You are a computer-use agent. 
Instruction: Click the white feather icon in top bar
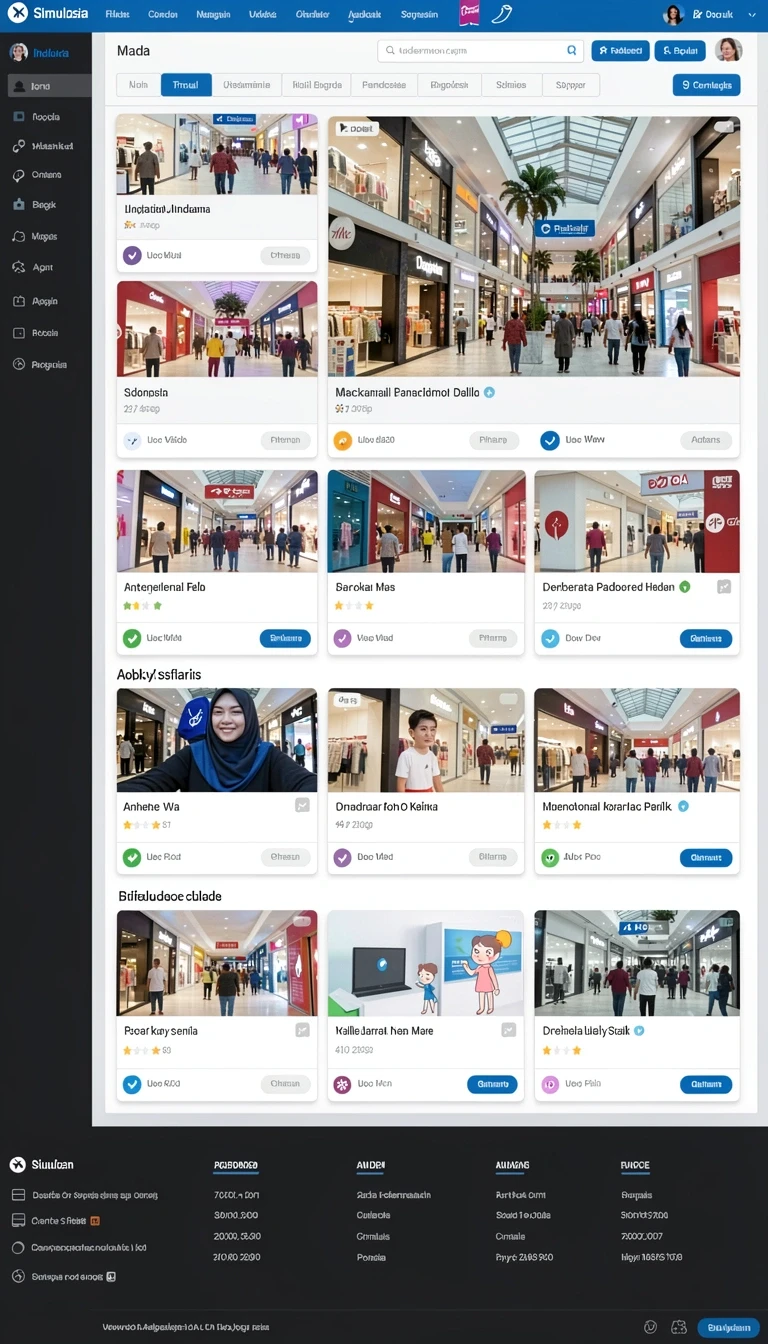502,14
